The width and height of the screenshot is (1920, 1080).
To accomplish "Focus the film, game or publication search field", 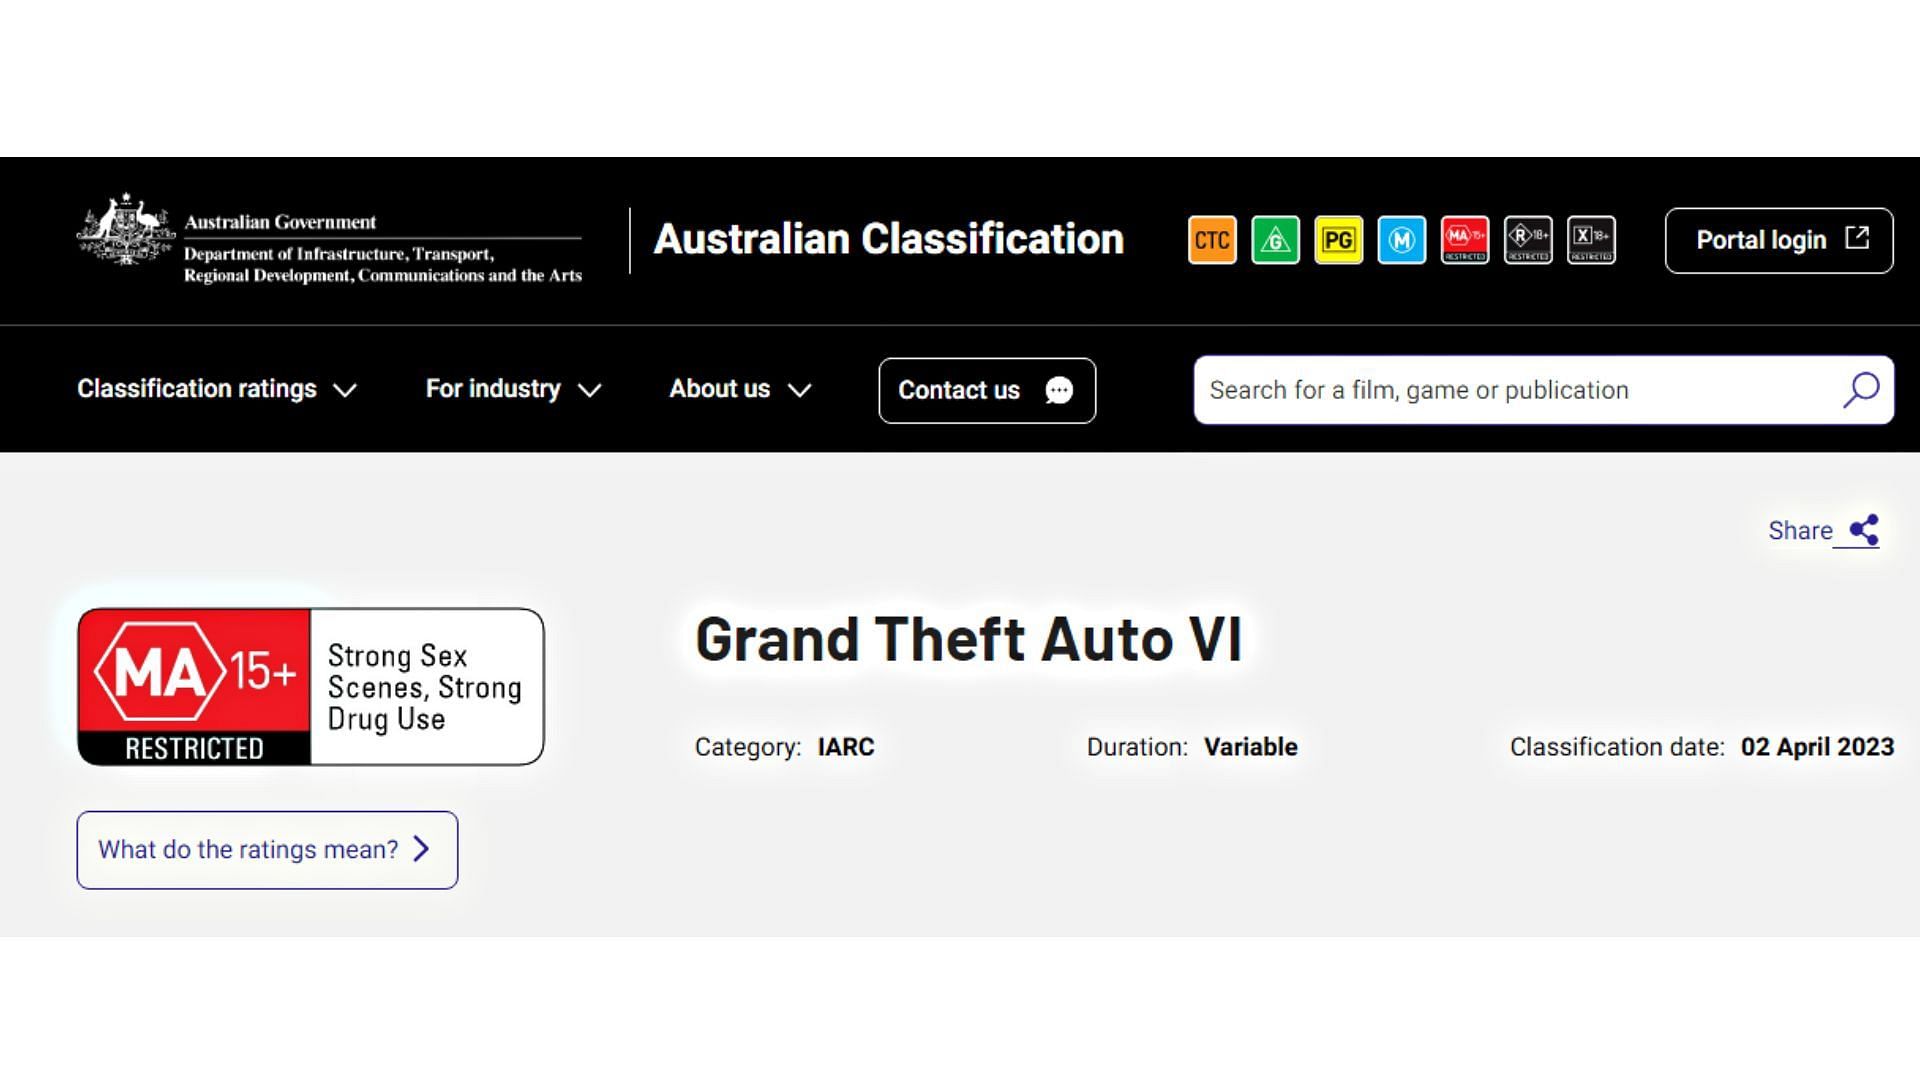I will pyautogui.click(x=1543, y=390).
